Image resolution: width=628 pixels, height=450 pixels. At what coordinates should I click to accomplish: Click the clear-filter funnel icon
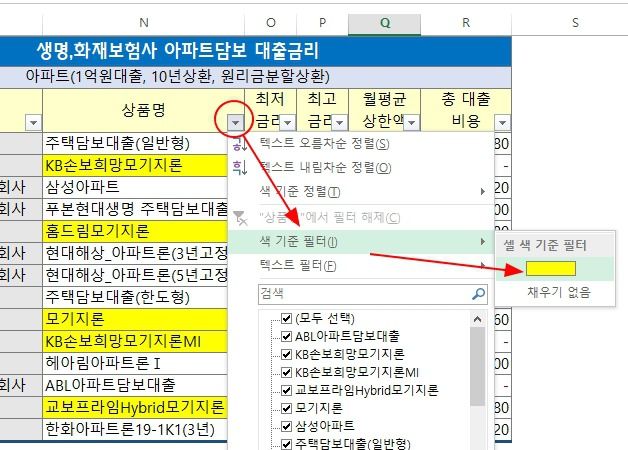[240, 218]
